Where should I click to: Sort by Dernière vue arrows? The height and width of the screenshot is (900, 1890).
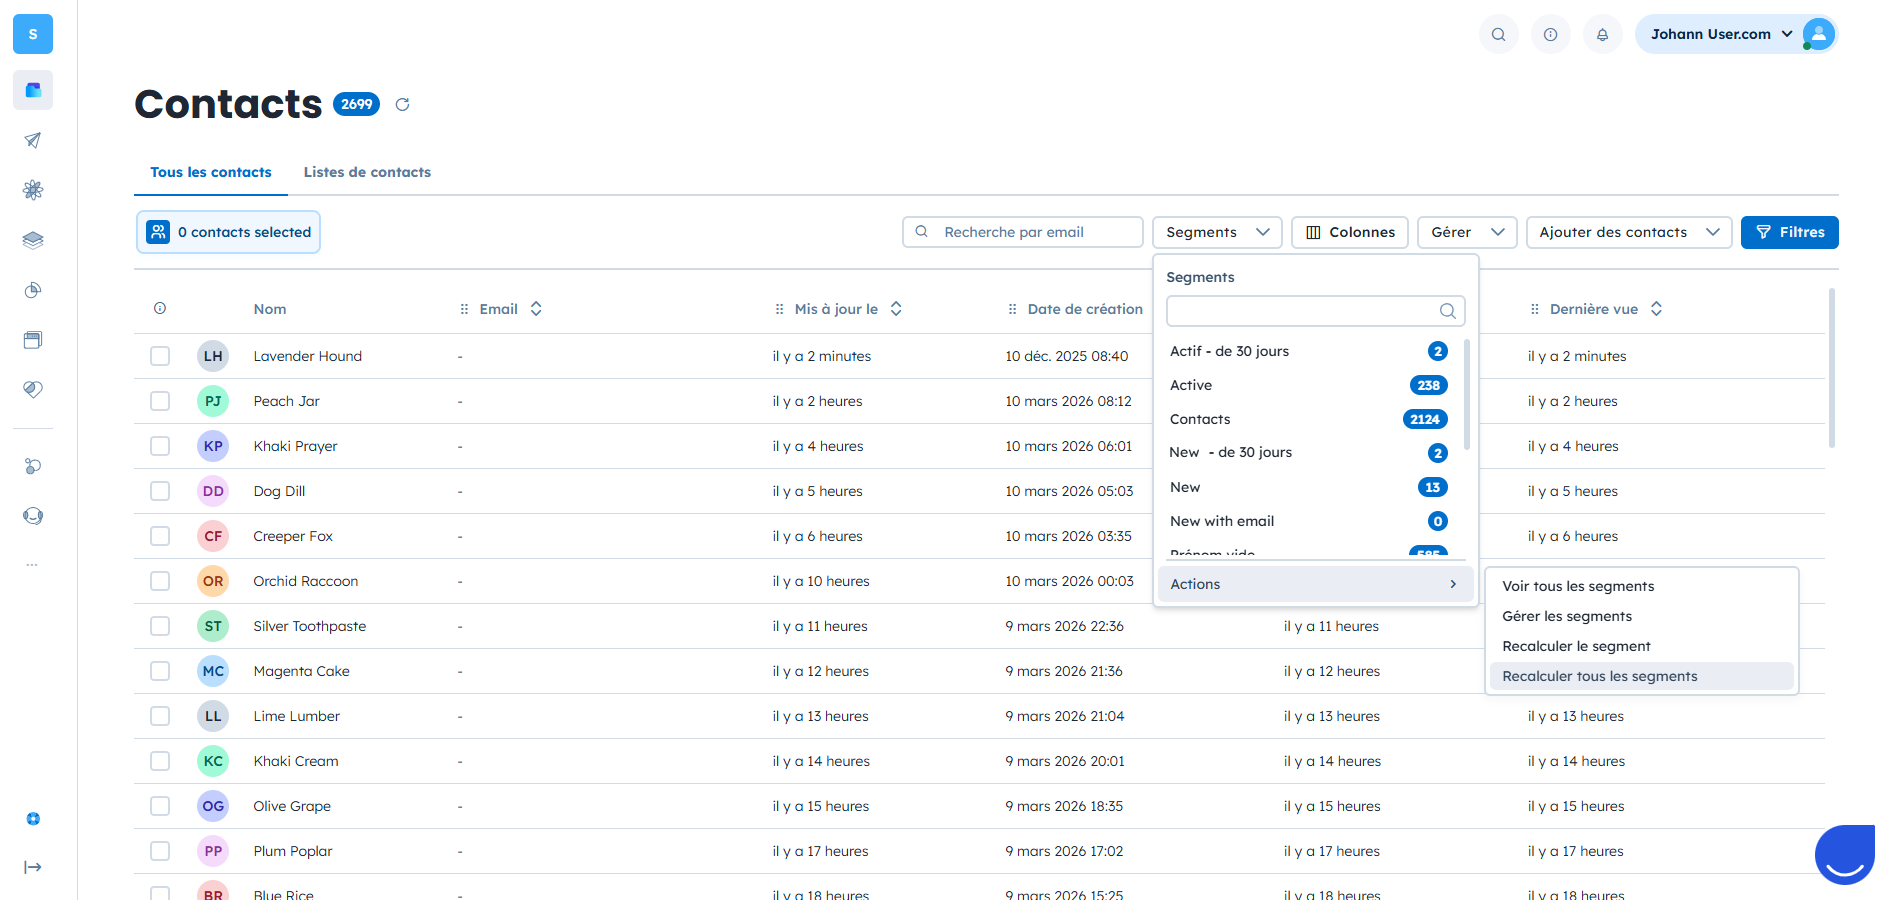tap(1656, 309)
